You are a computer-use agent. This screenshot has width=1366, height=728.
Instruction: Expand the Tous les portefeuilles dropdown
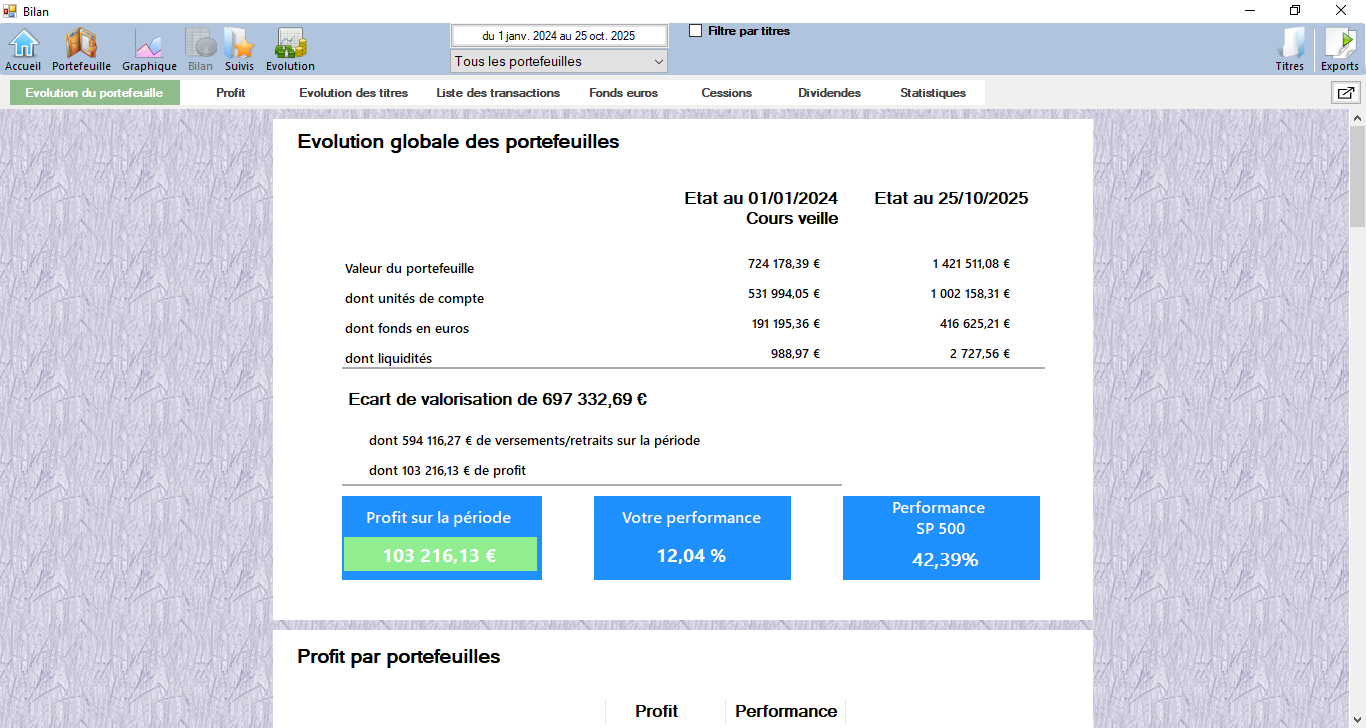559,62
